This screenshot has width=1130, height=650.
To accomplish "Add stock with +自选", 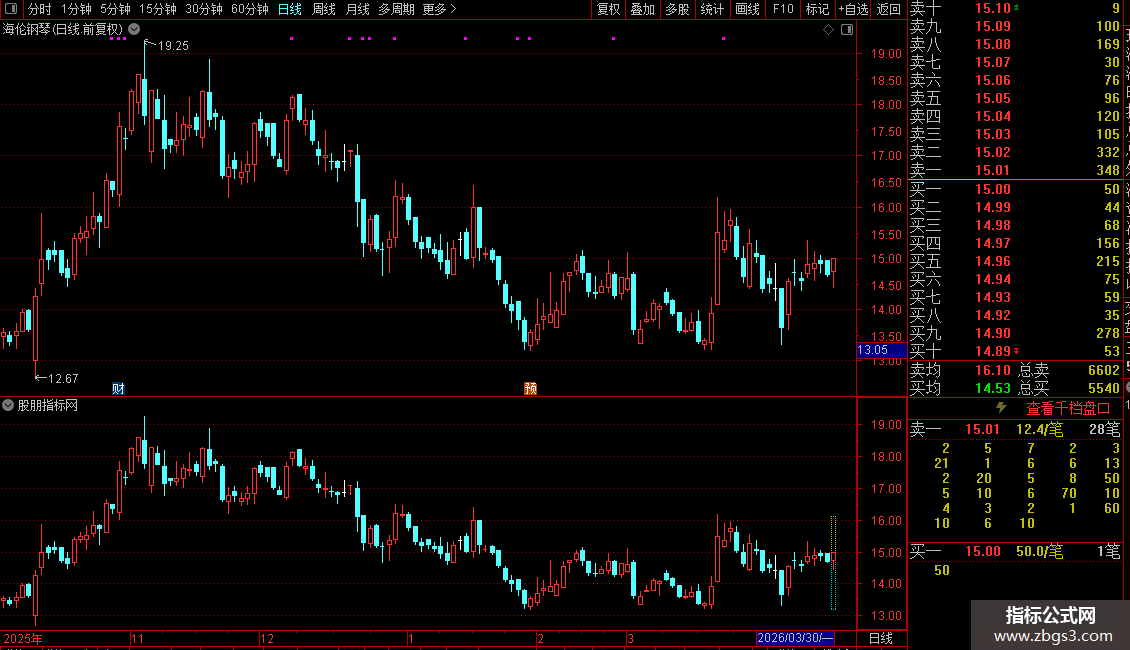I will click(x=854, y=9).
